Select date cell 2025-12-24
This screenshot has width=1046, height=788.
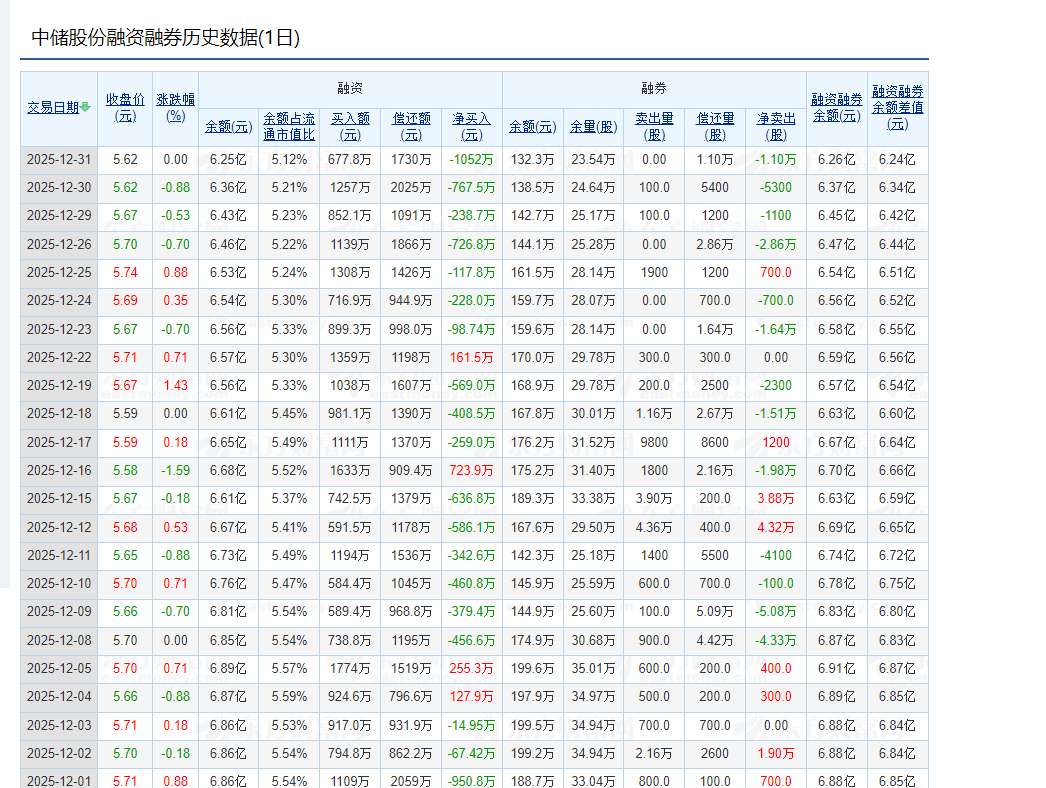(x=59, y=300)
